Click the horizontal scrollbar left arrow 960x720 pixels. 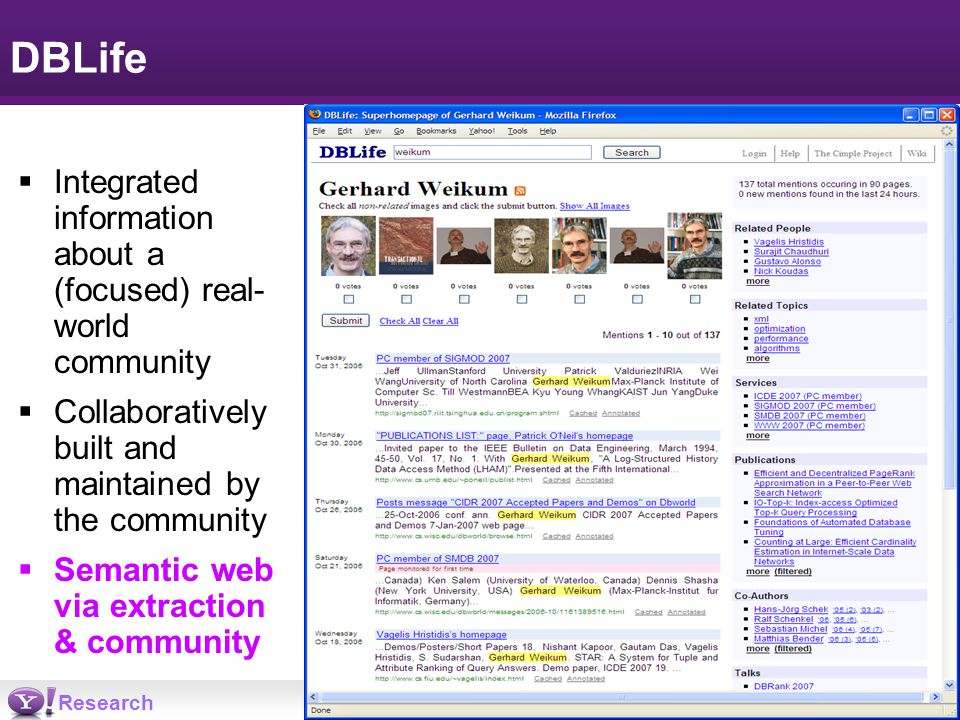coord(313,697)
